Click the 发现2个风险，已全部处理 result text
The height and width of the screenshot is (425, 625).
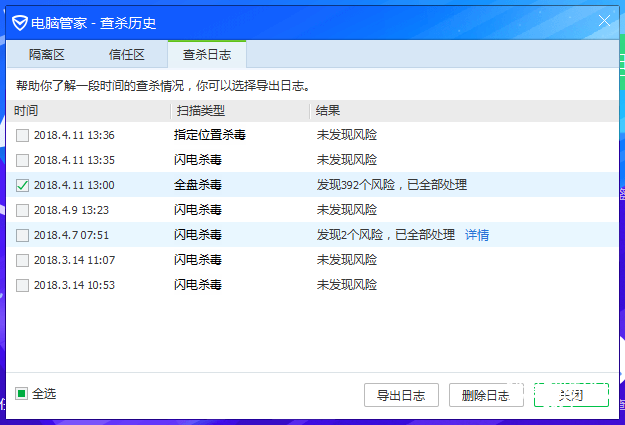386,235
